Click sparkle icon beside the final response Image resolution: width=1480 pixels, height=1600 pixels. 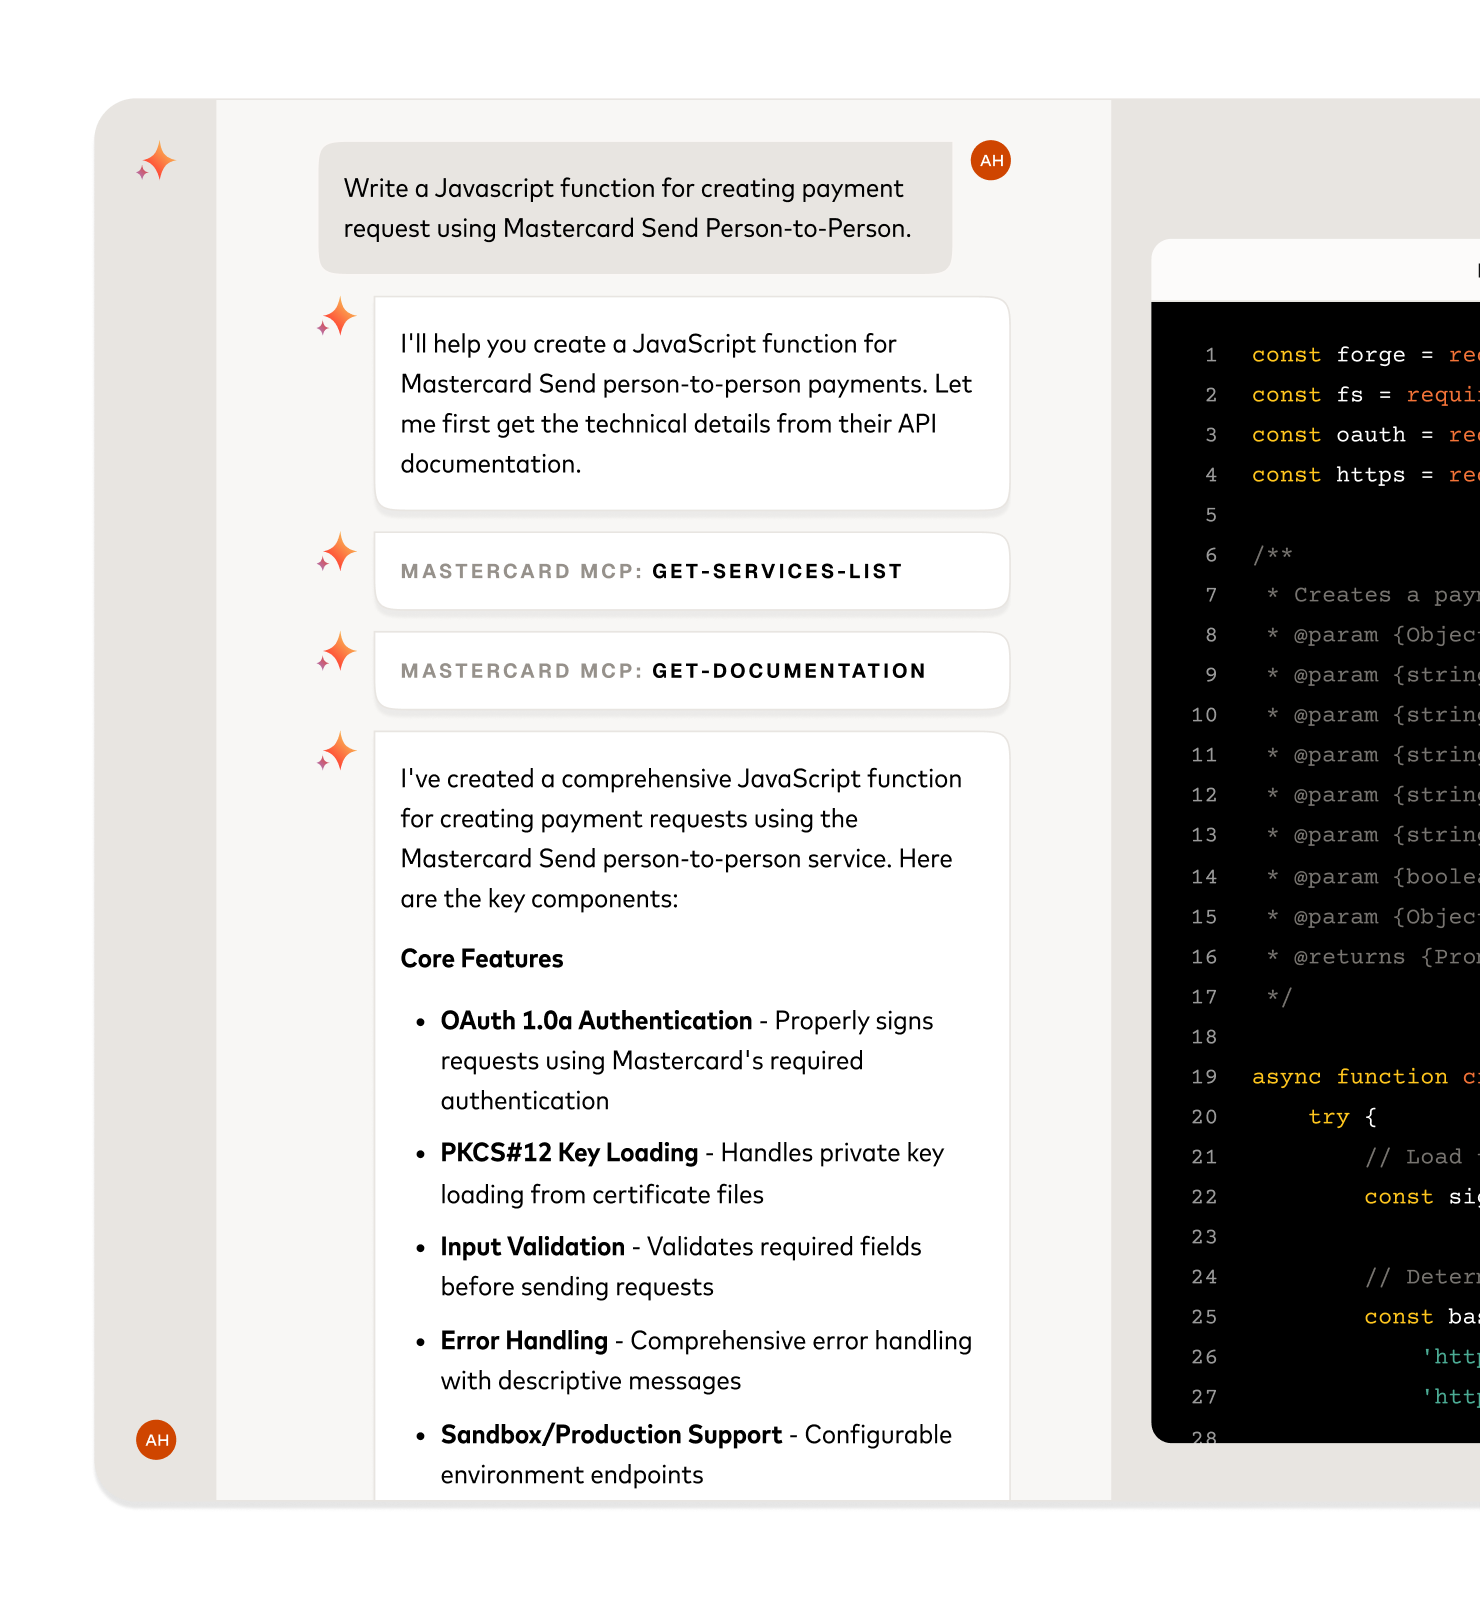coord(338,751)
